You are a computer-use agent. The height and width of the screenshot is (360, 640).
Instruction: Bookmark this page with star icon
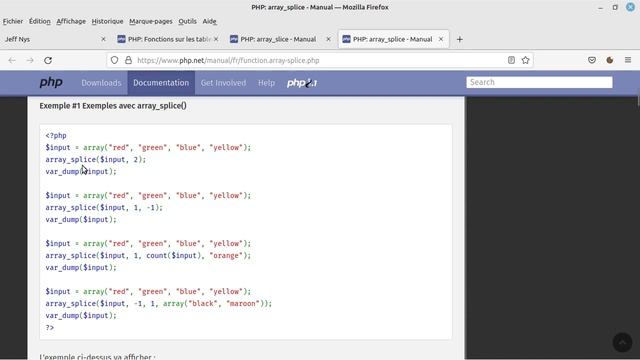[x=525, y=60]
